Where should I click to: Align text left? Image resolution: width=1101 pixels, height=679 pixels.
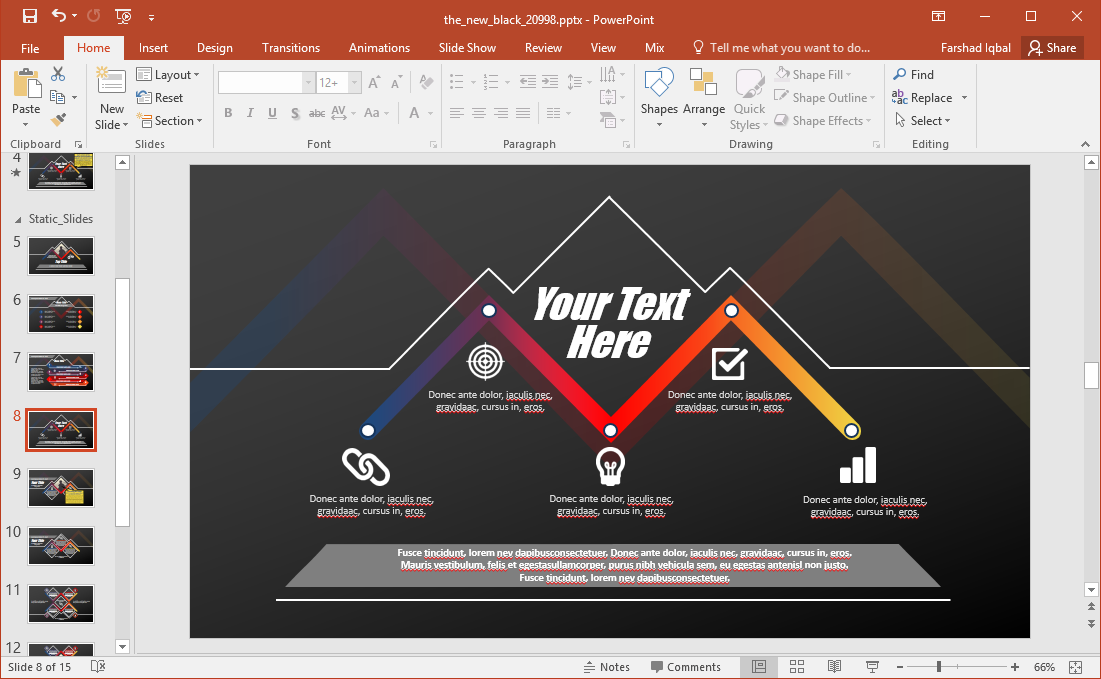(x=456, y=113)
